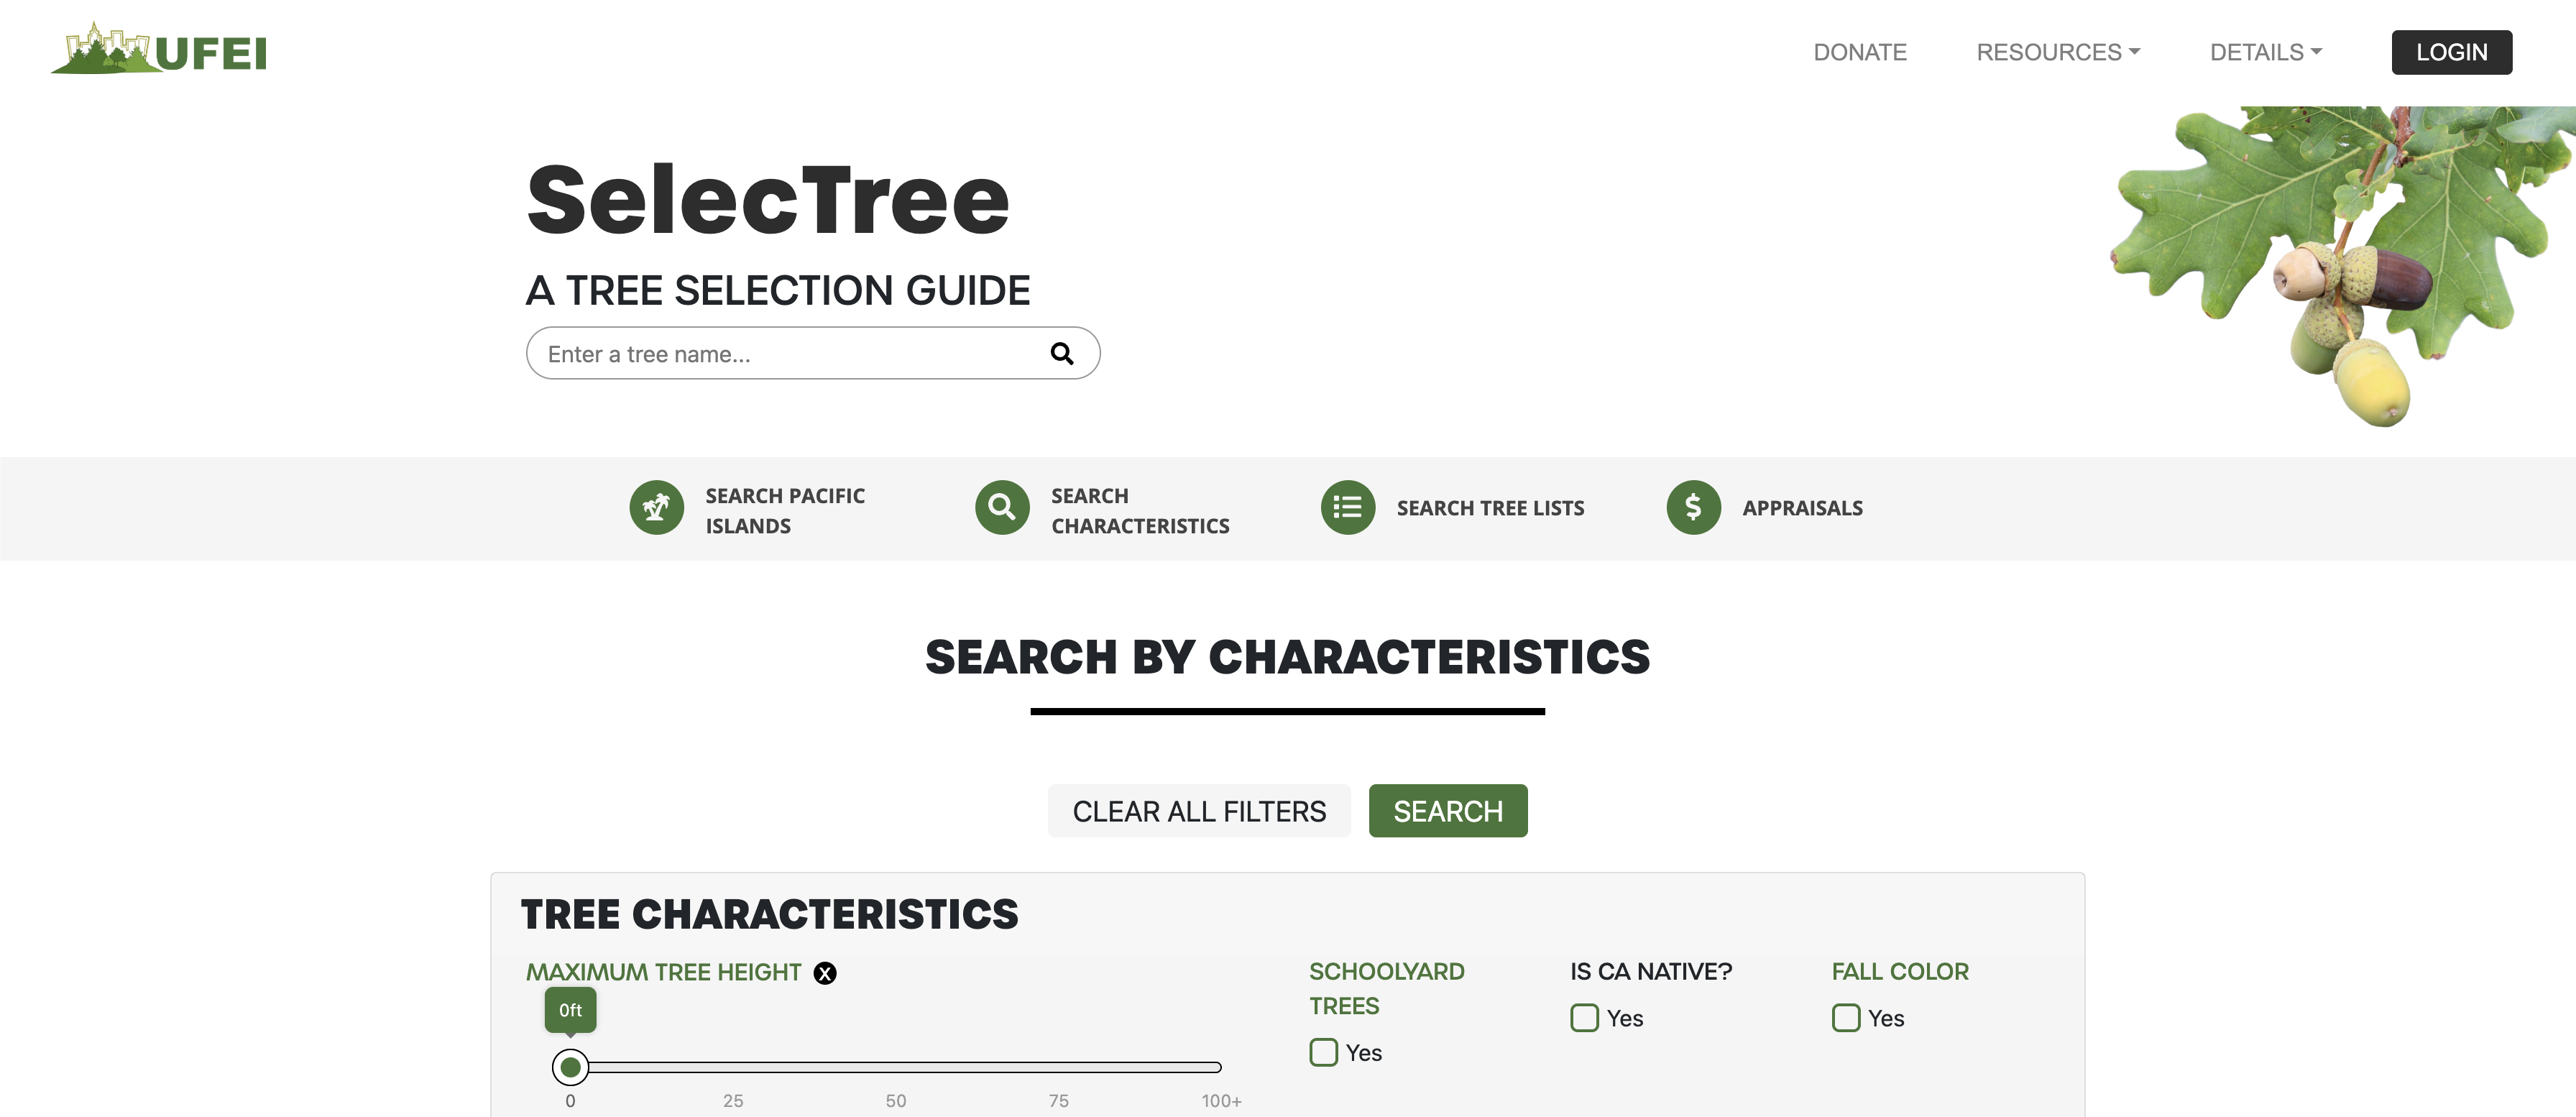2576x1117 pixels.
Task: Click the Search Characteristics magnifier icon
Action: coord(1001,507)
